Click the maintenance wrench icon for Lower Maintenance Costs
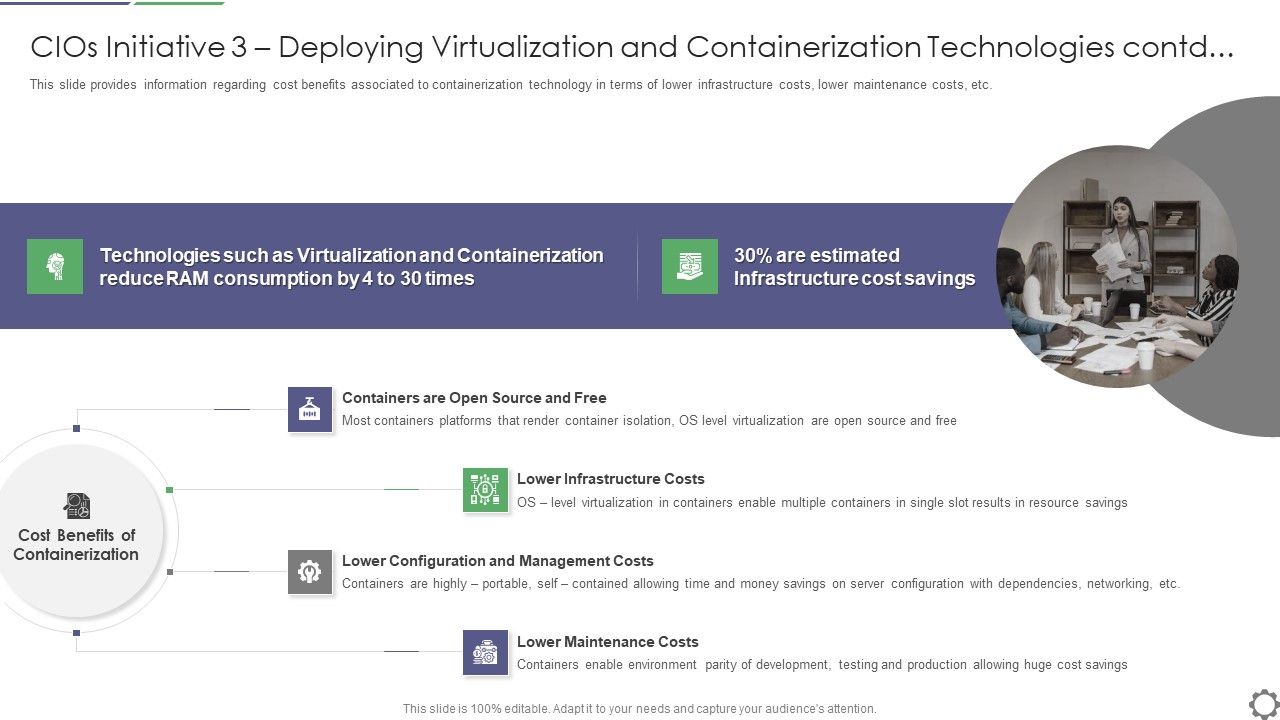Screen dimensions: 1280x720 [x=485, y=652]
